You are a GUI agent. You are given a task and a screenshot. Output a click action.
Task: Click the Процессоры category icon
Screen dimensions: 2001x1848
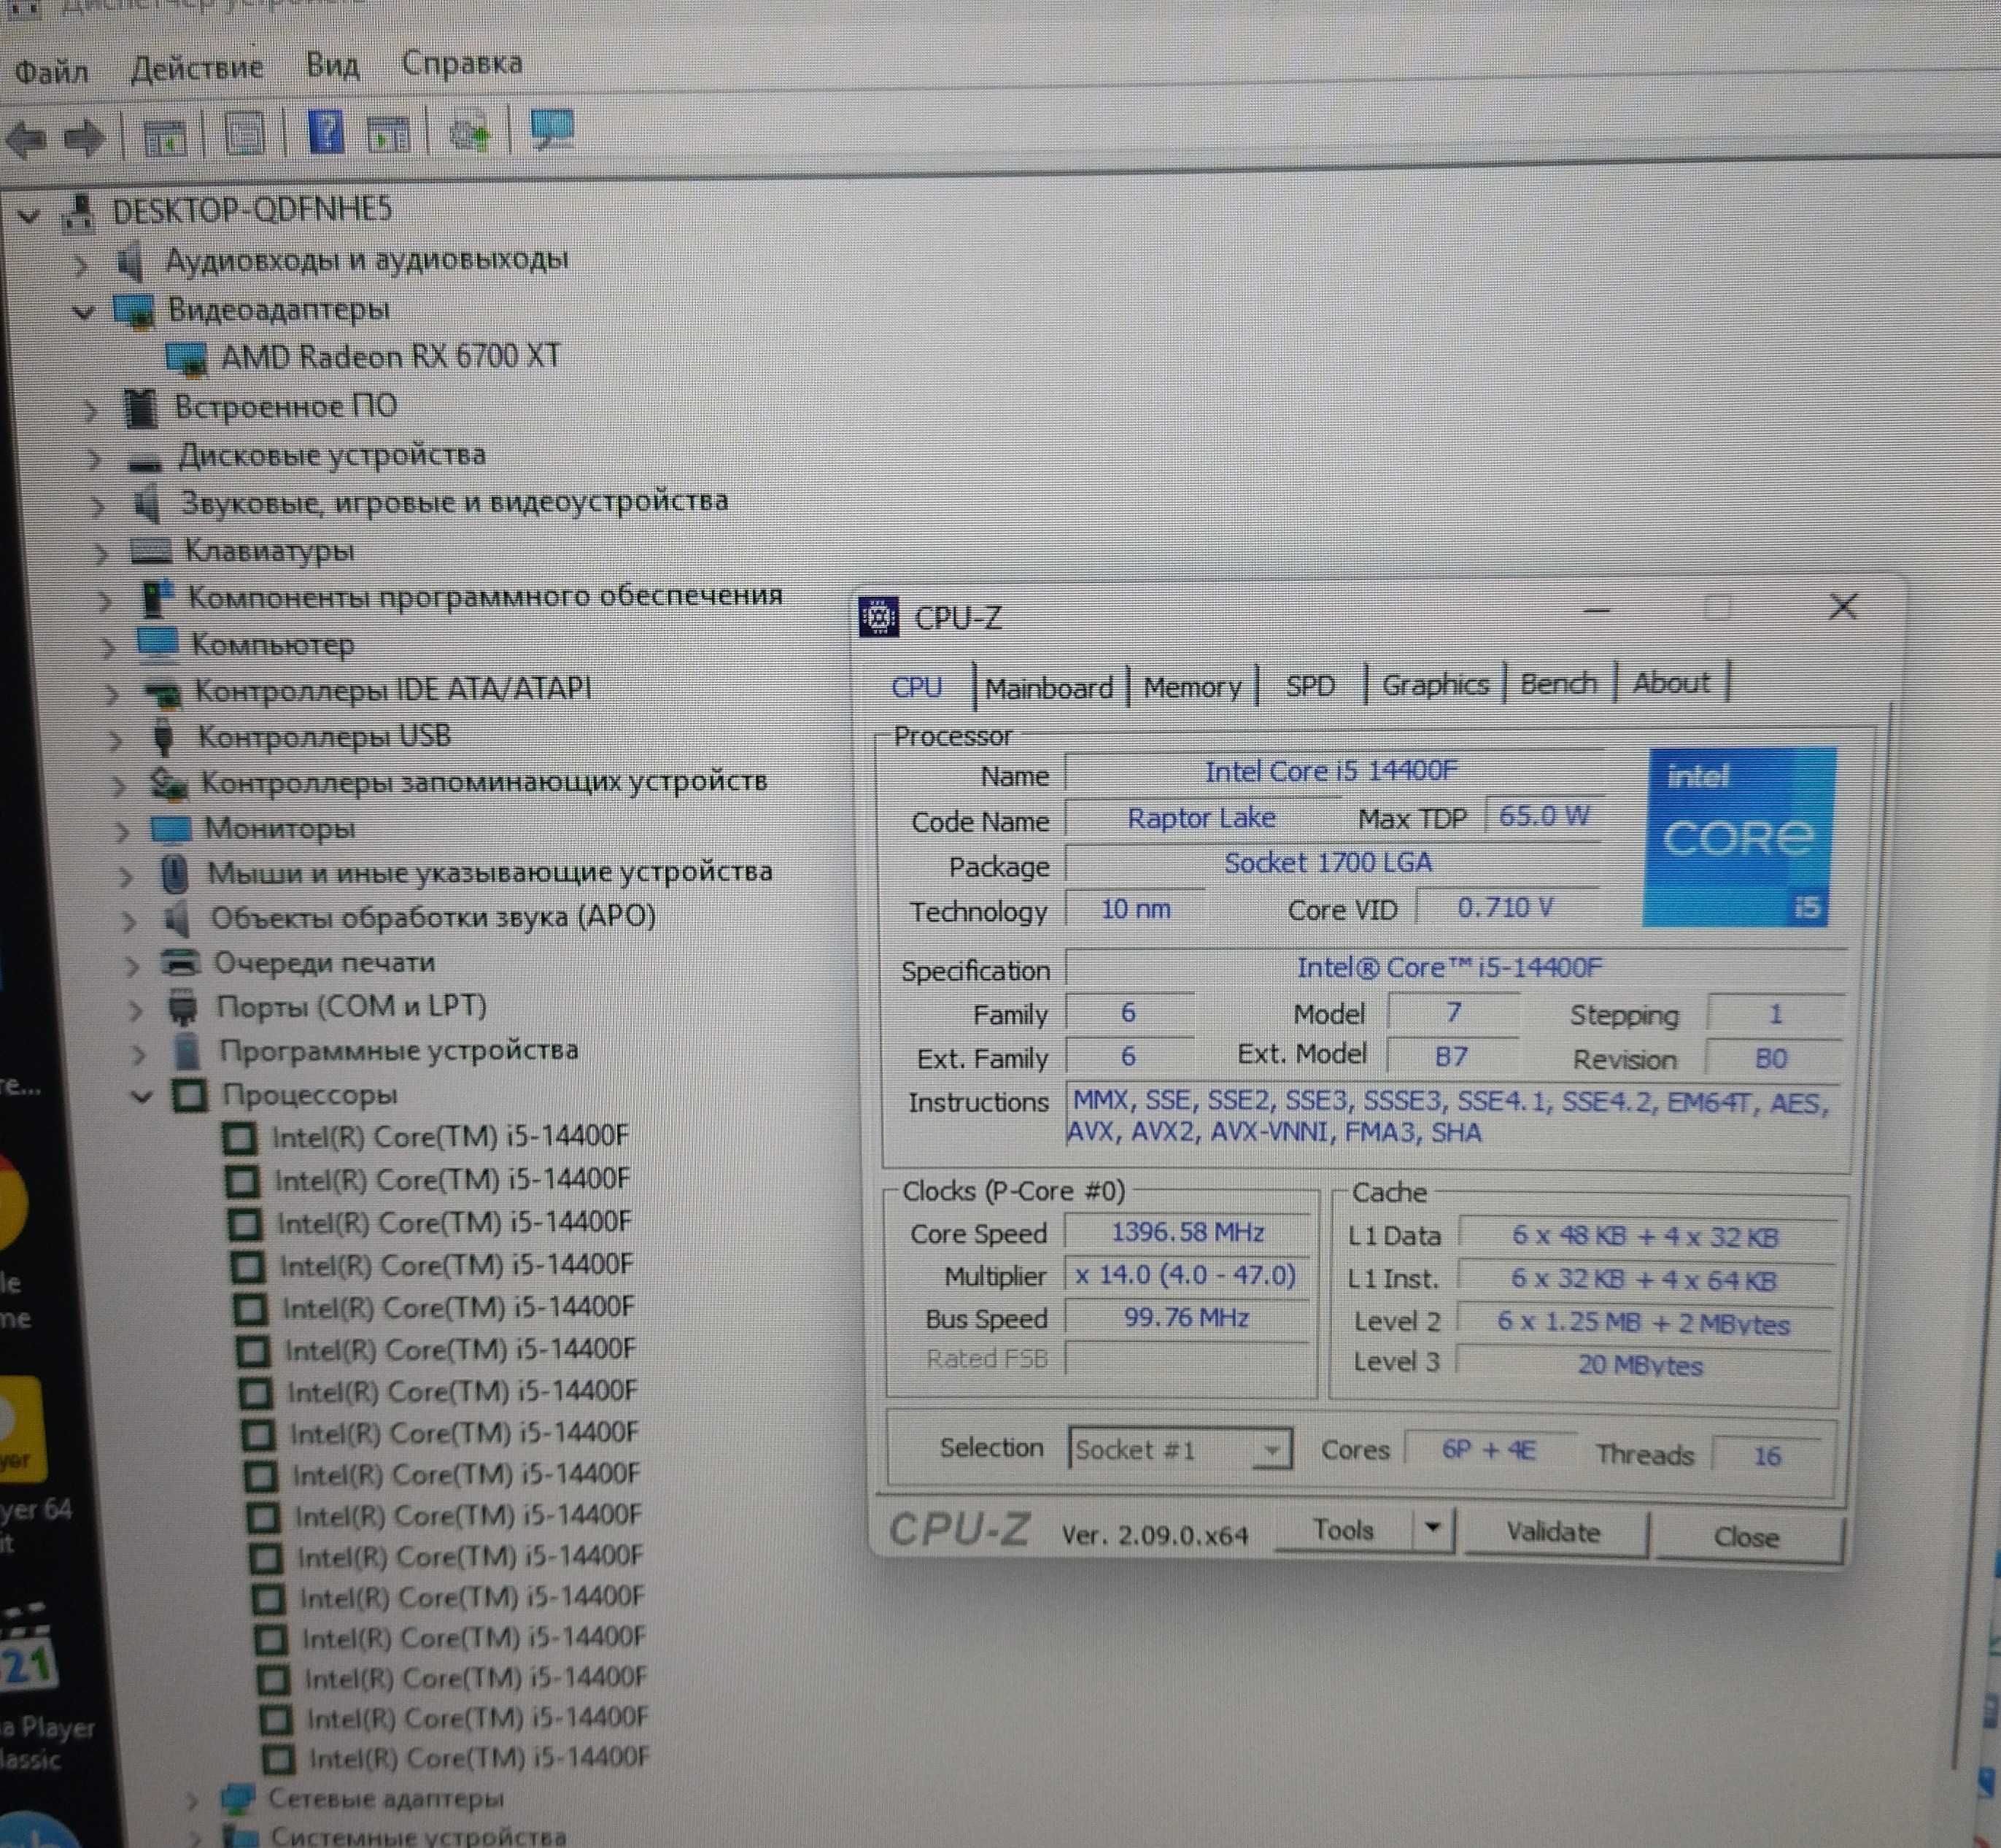click(189, 1095)
